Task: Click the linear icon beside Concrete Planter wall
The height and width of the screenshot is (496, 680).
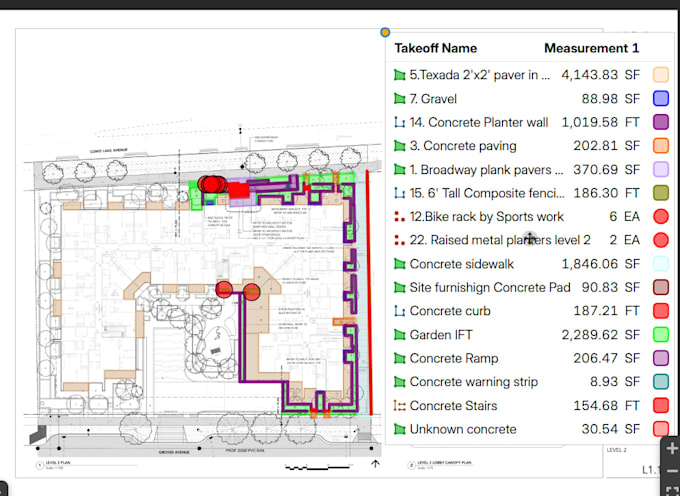Action: tap(399, 122)
